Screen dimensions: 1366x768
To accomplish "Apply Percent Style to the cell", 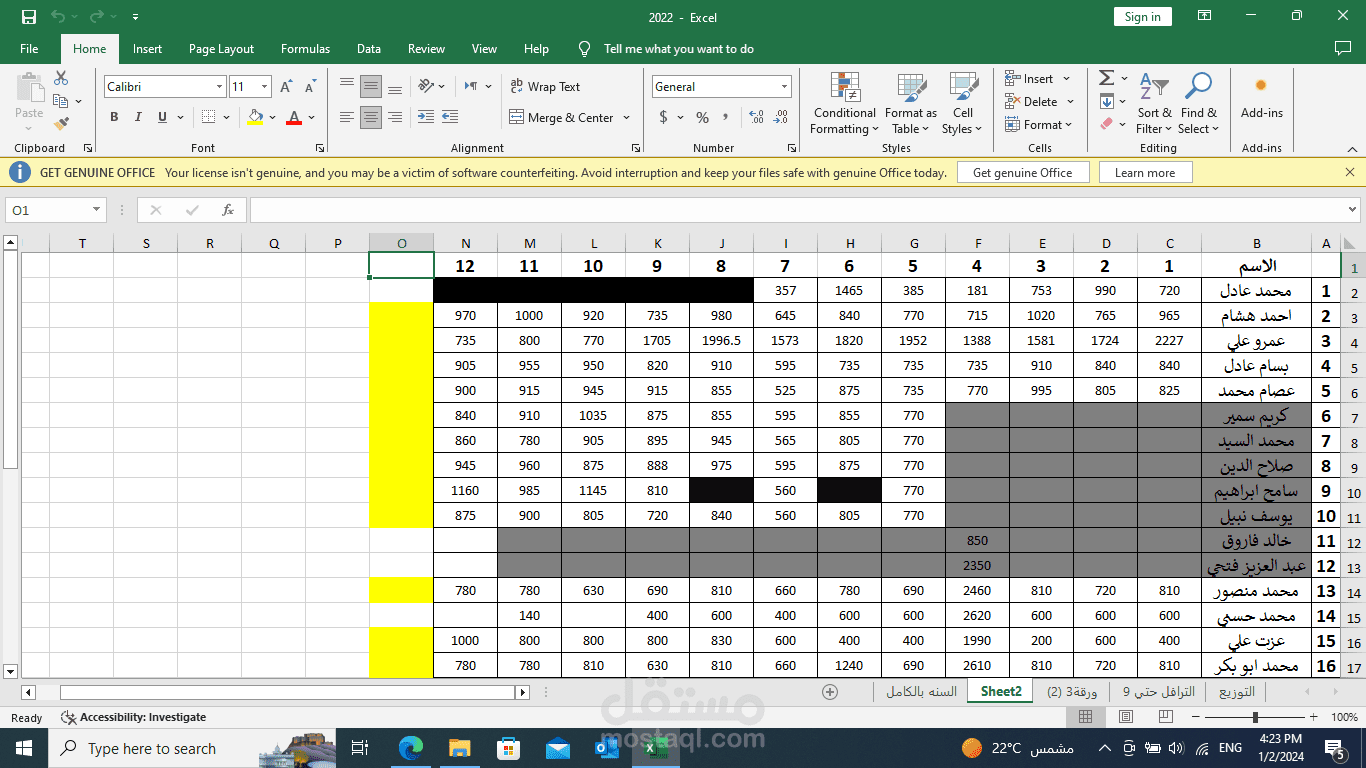I will [x=702, y=117].
